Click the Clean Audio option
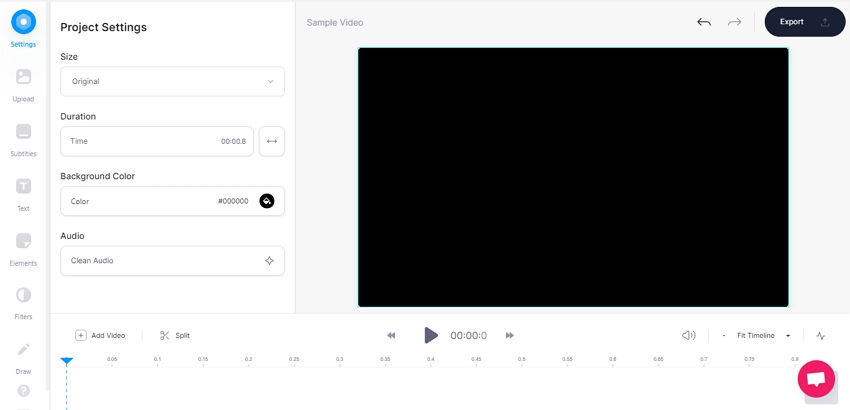The height and width of the screenshot is (410, 850). (x=172, y=261)
